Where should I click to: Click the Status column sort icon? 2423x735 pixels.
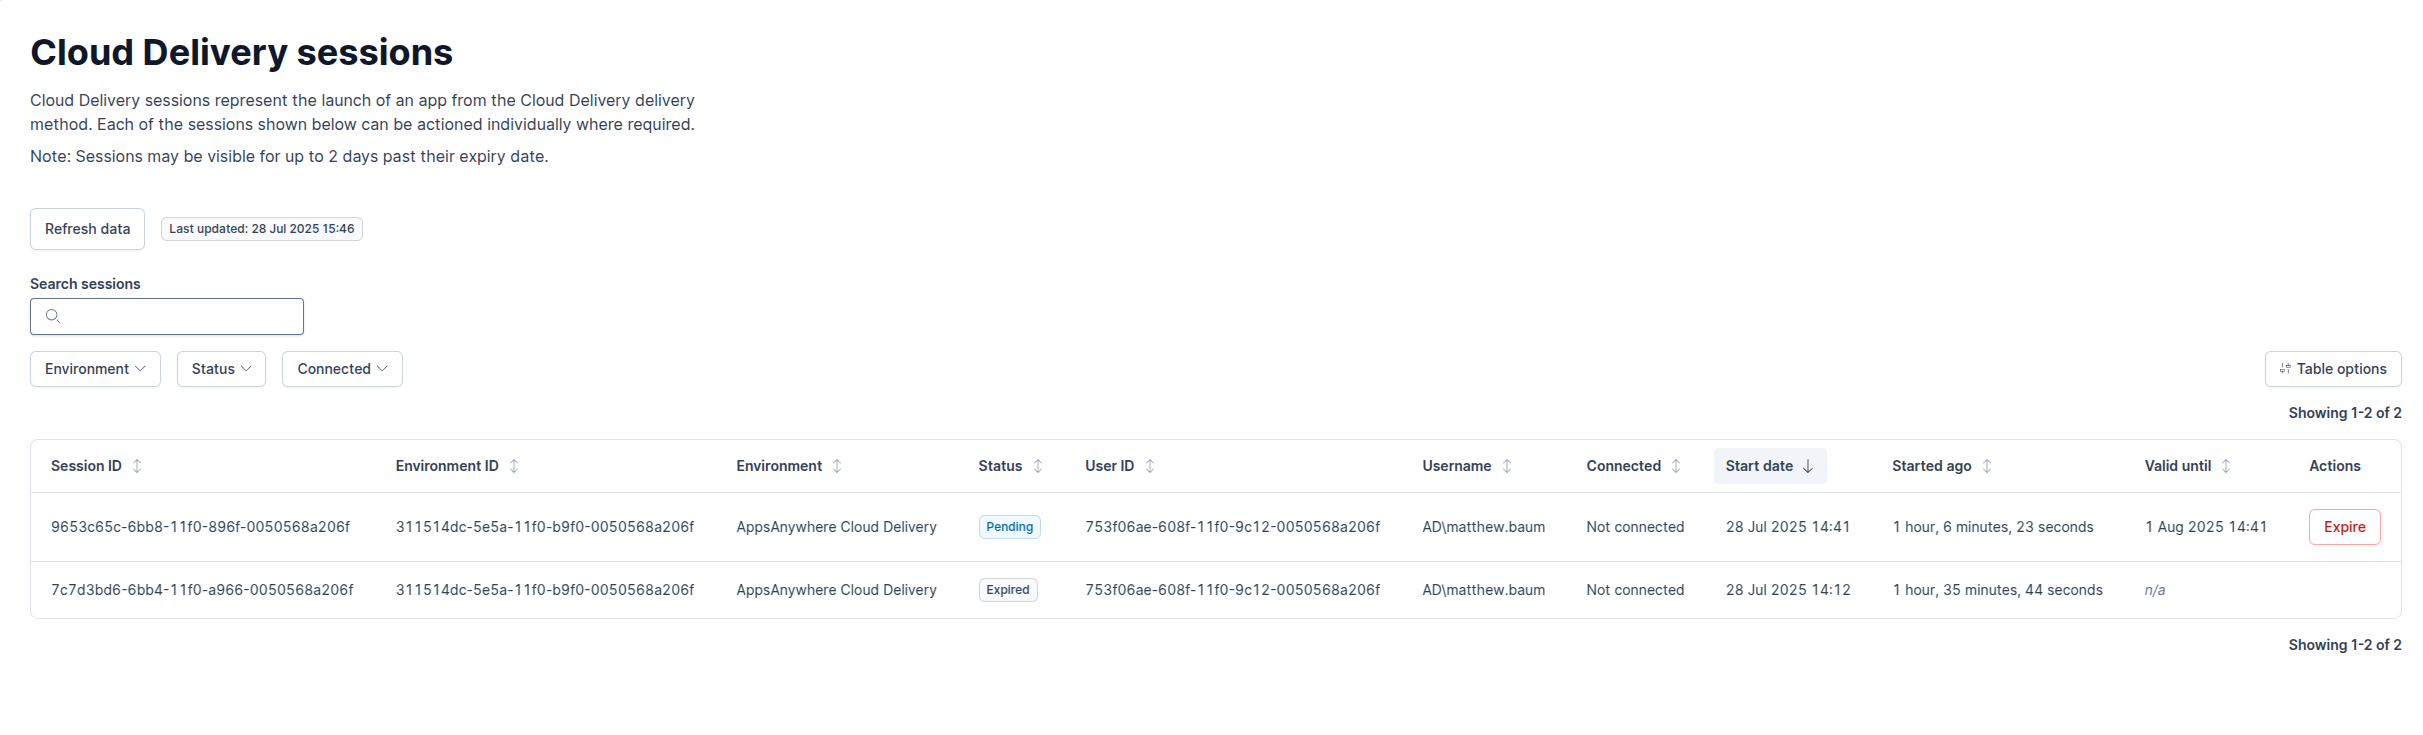(x=1038, y=466)
